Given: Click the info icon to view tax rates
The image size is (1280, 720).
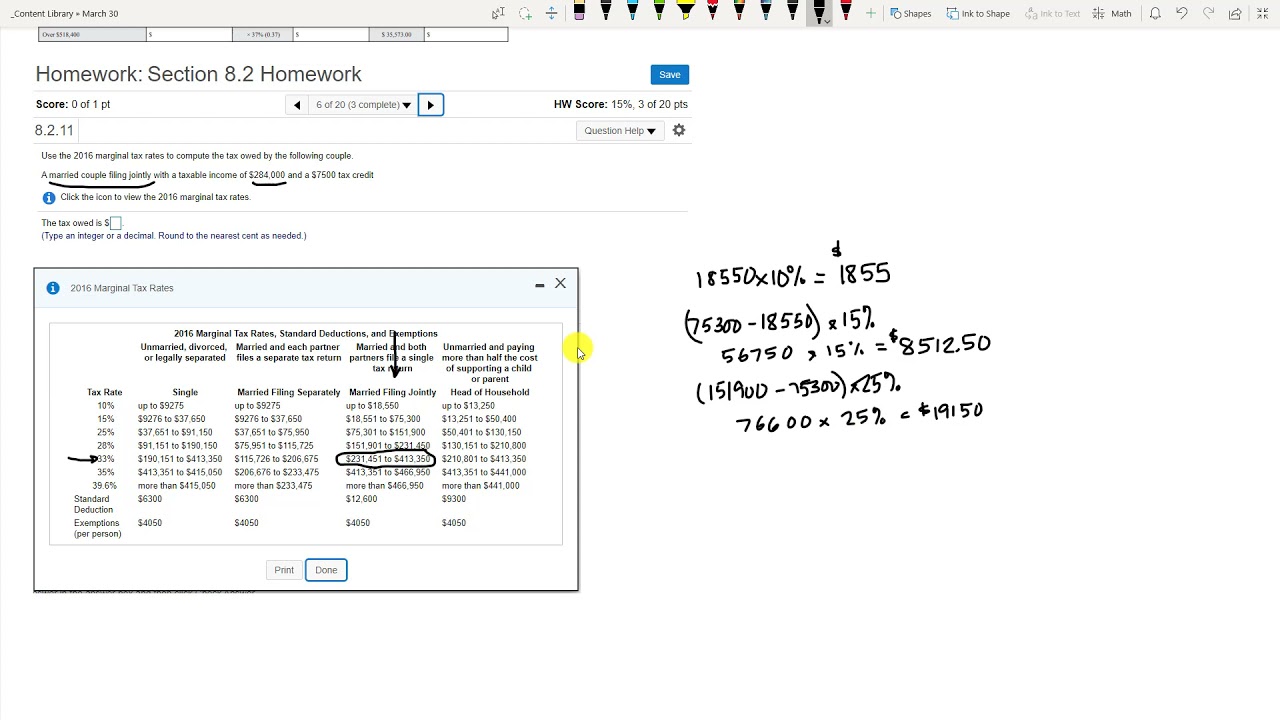Looking at the screenshot, I should 49,197.
